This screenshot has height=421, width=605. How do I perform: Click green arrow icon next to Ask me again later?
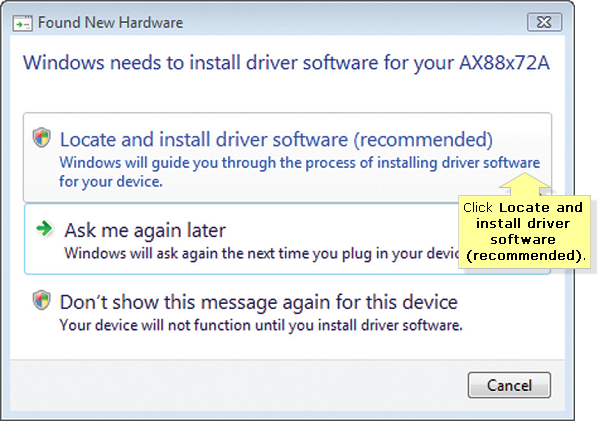click(x=45, y=228)
